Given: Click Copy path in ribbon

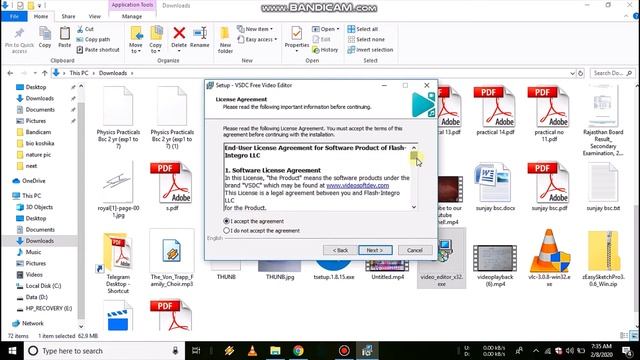Looking at the screenshot, I should 93,39.
